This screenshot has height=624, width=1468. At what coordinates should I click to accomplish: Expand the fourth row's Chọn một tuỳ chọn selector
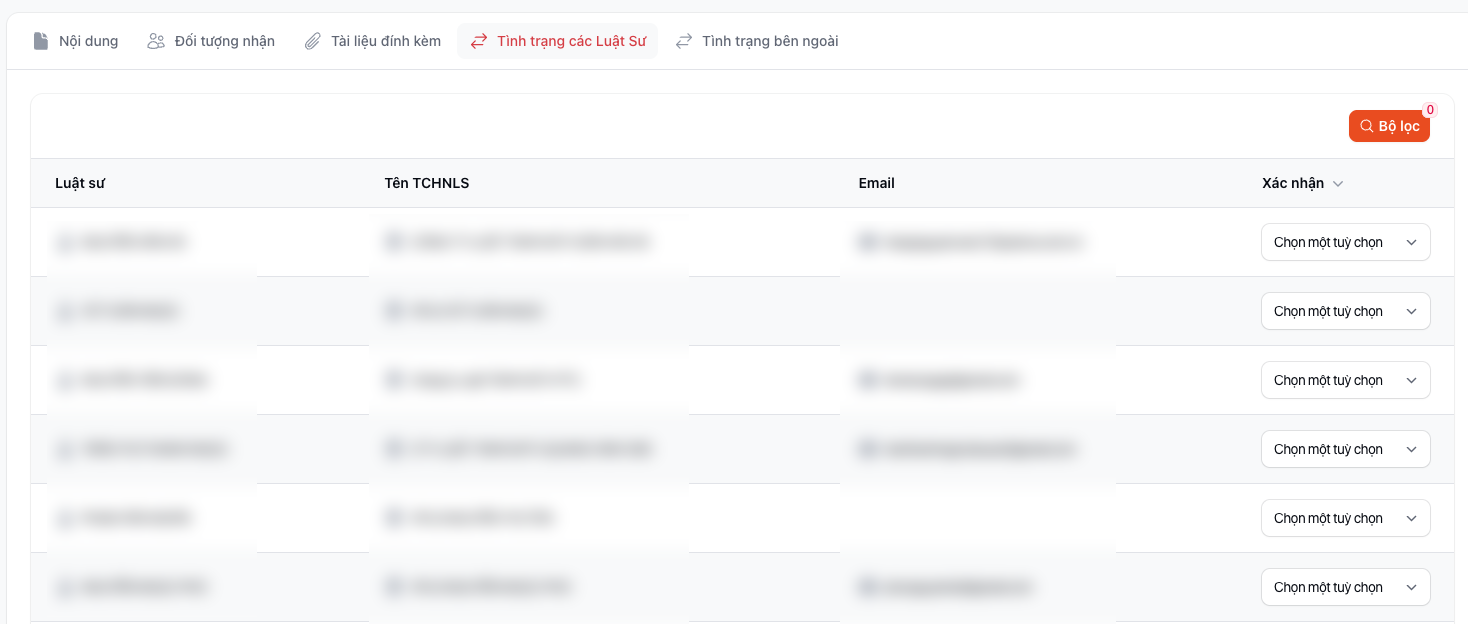(1345, 449)
